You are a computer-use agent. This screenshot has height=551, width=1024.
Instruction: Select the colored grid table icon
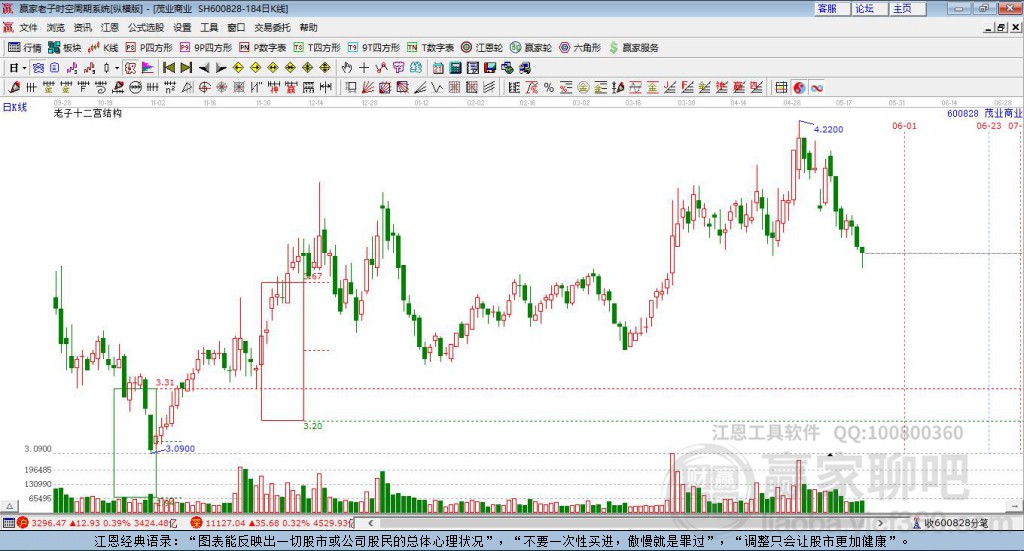781,87
